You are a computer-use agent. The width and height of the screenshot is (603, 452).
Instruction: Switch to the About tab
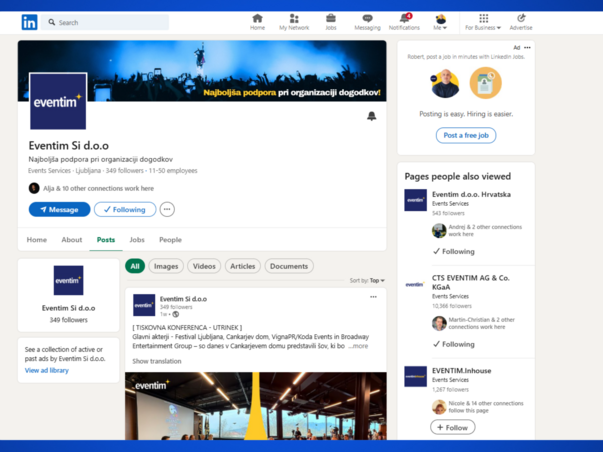pyautogui.click(x=72, y=240)
